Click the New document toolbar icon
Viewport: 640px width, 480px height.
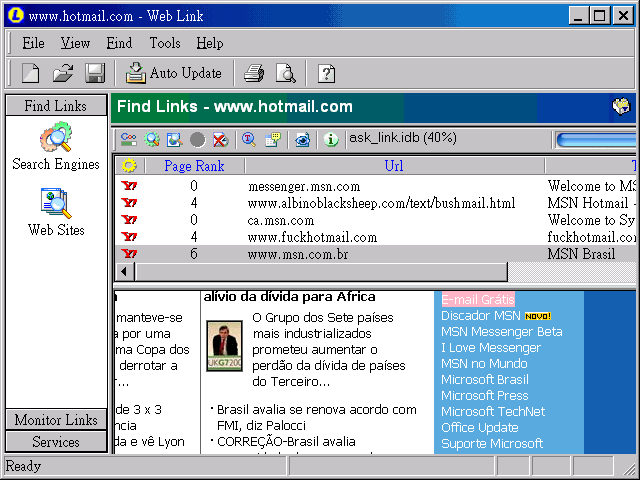(x=31, y=73)
